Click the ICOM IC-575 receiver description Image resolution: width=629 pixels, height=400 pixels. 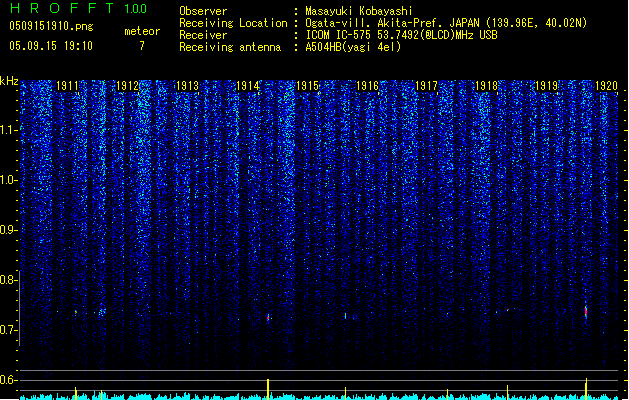click(x=401, y=35)
